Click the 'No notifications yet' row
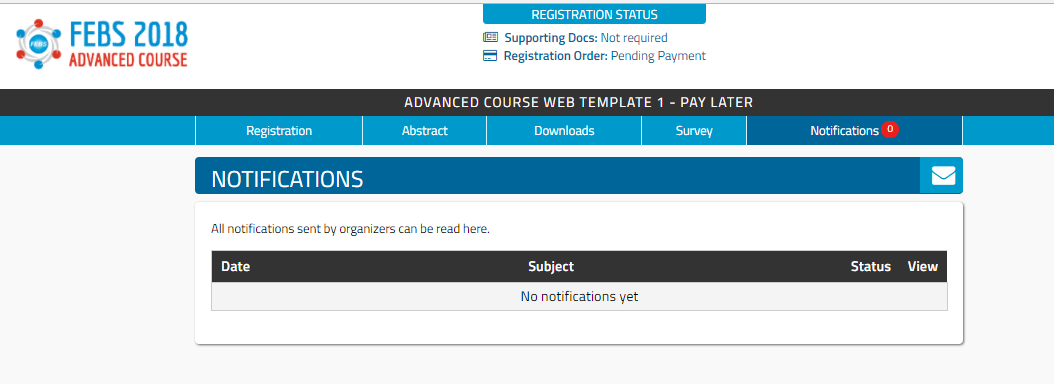Screen dimensions: 1054x384 pos(579,297)
